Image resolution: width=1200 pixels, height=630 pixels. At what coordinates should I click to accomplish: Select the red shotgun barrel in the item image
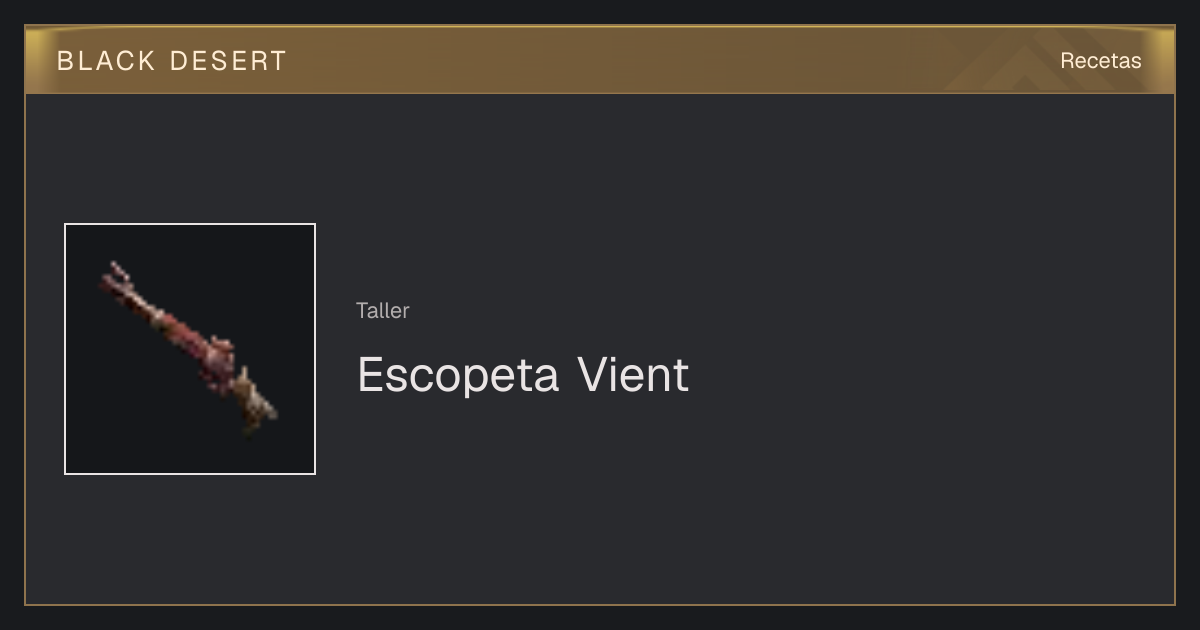(150, 310)
